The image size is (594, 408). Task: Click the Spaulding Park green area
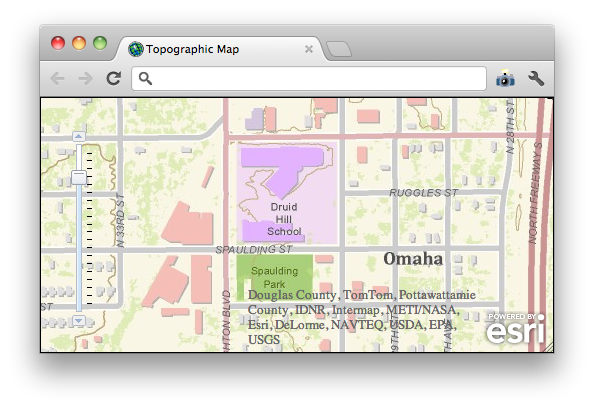(274, 277)
